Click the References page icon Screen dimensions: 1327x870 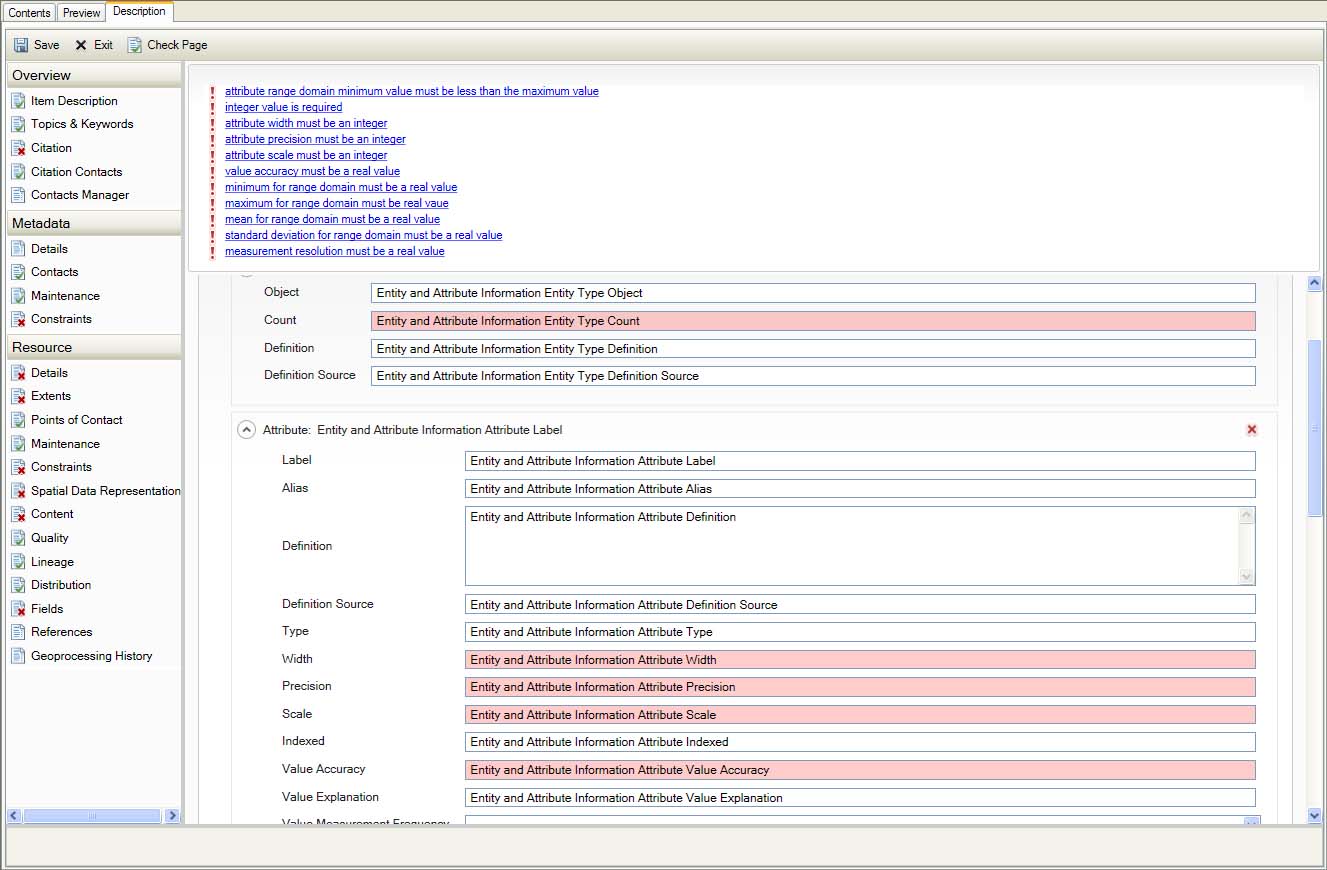(18, 632)
